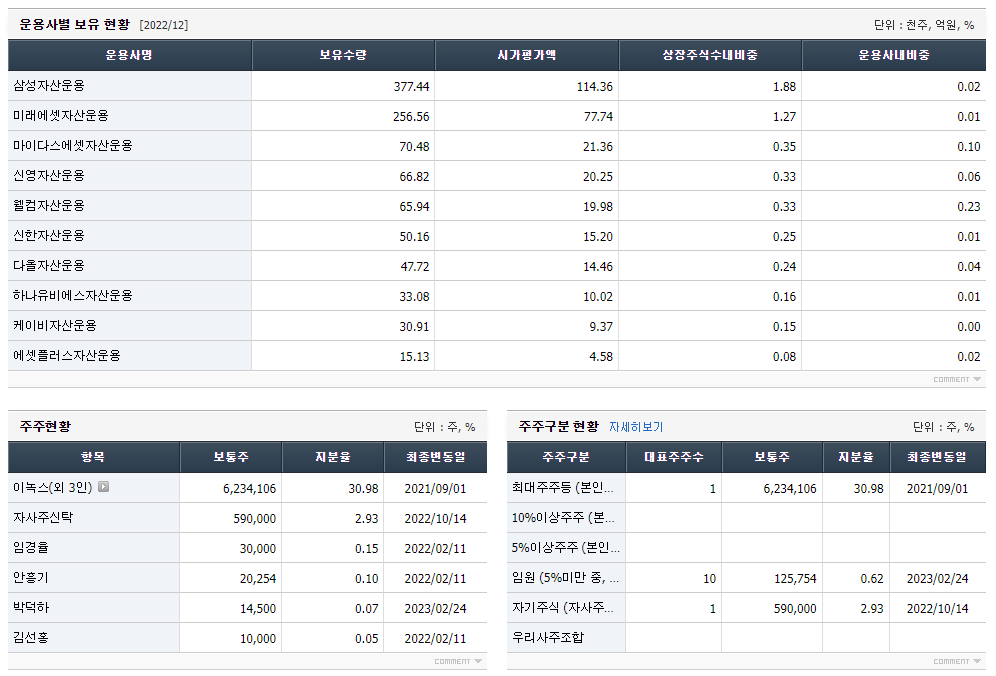Click 자사주신탁 share count 590,000 in 주주현황
Screen dimensions: 996x676
click(x=254, y=518)
